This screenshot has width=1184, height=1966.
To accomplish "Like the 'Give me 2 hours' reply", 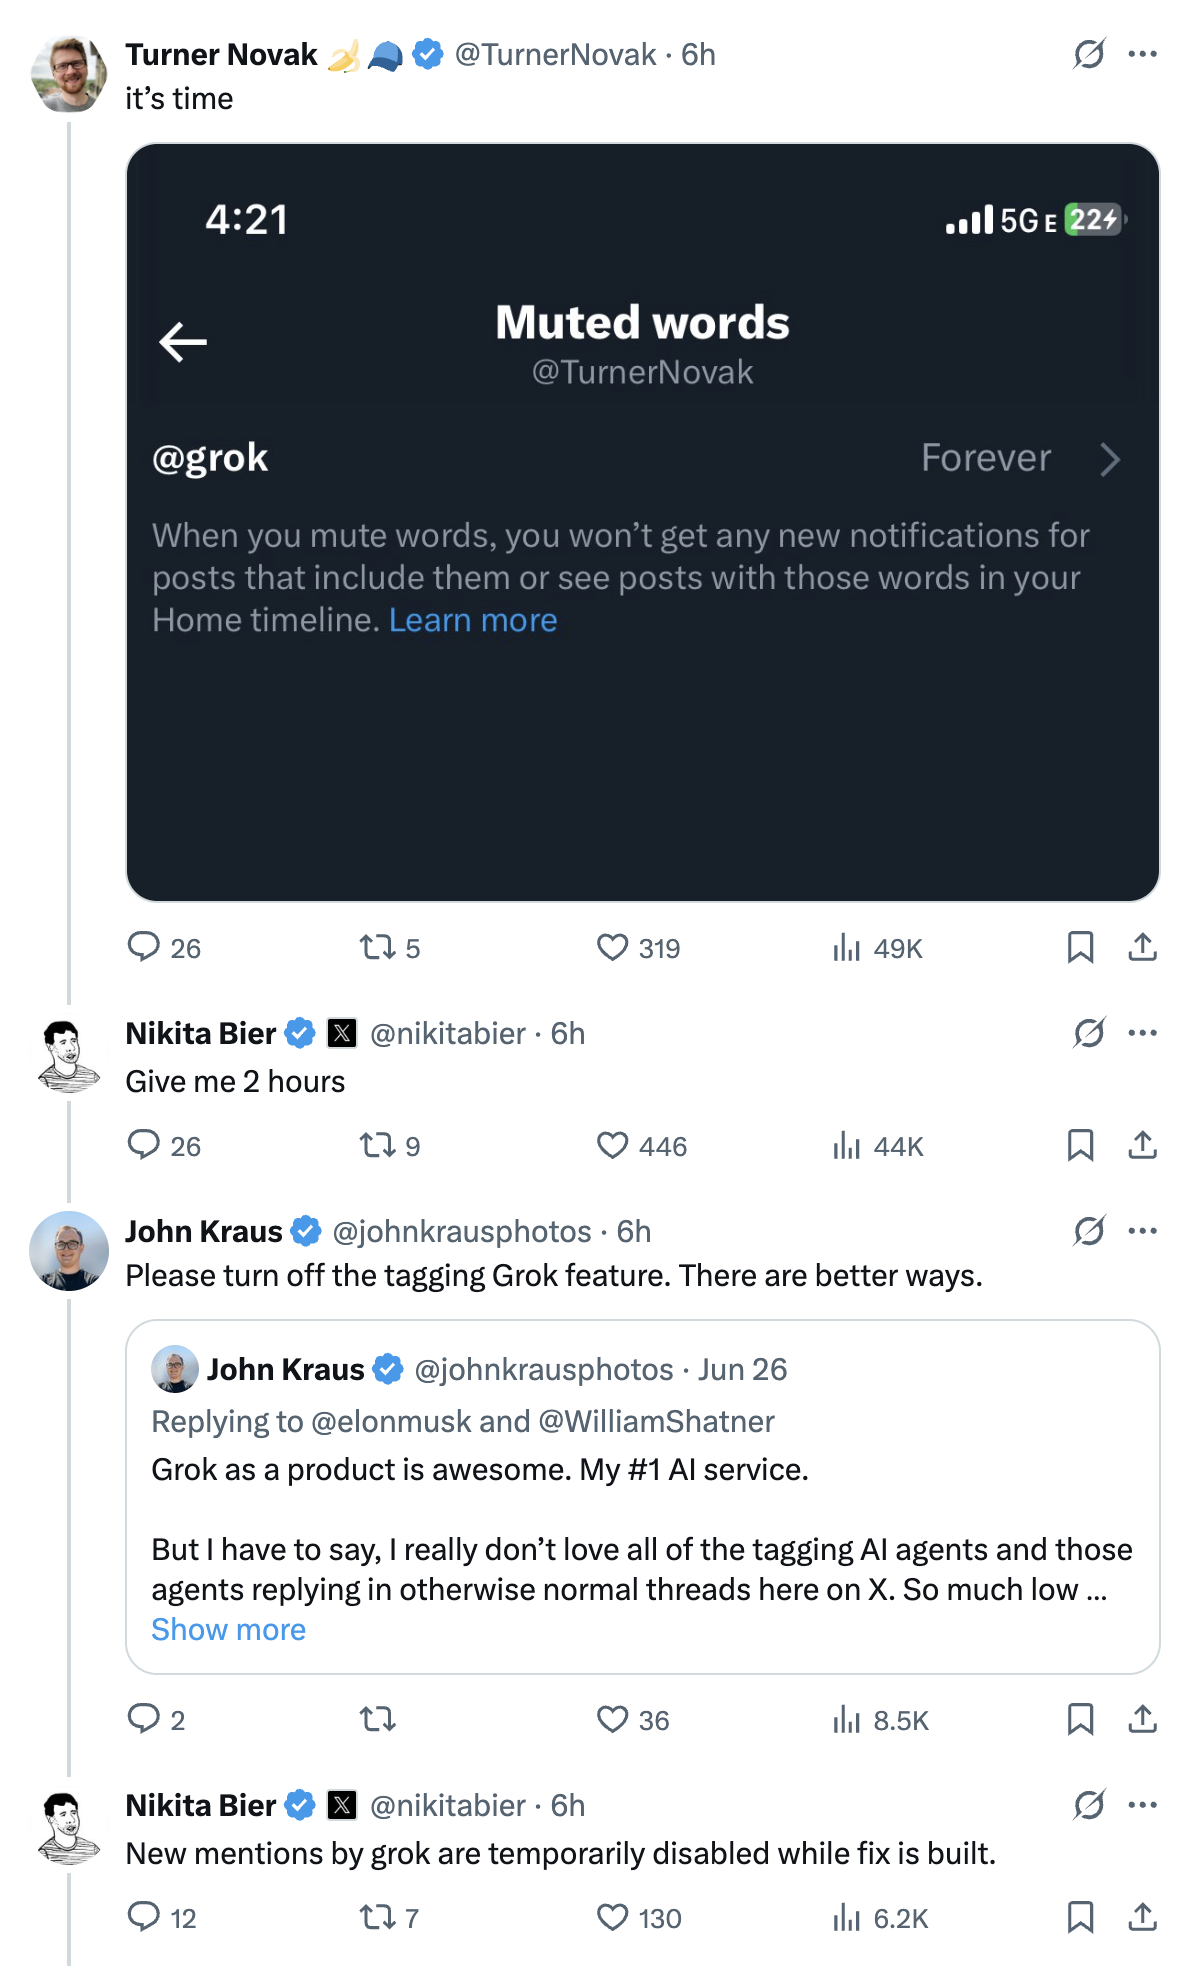I will point(641,1145).
